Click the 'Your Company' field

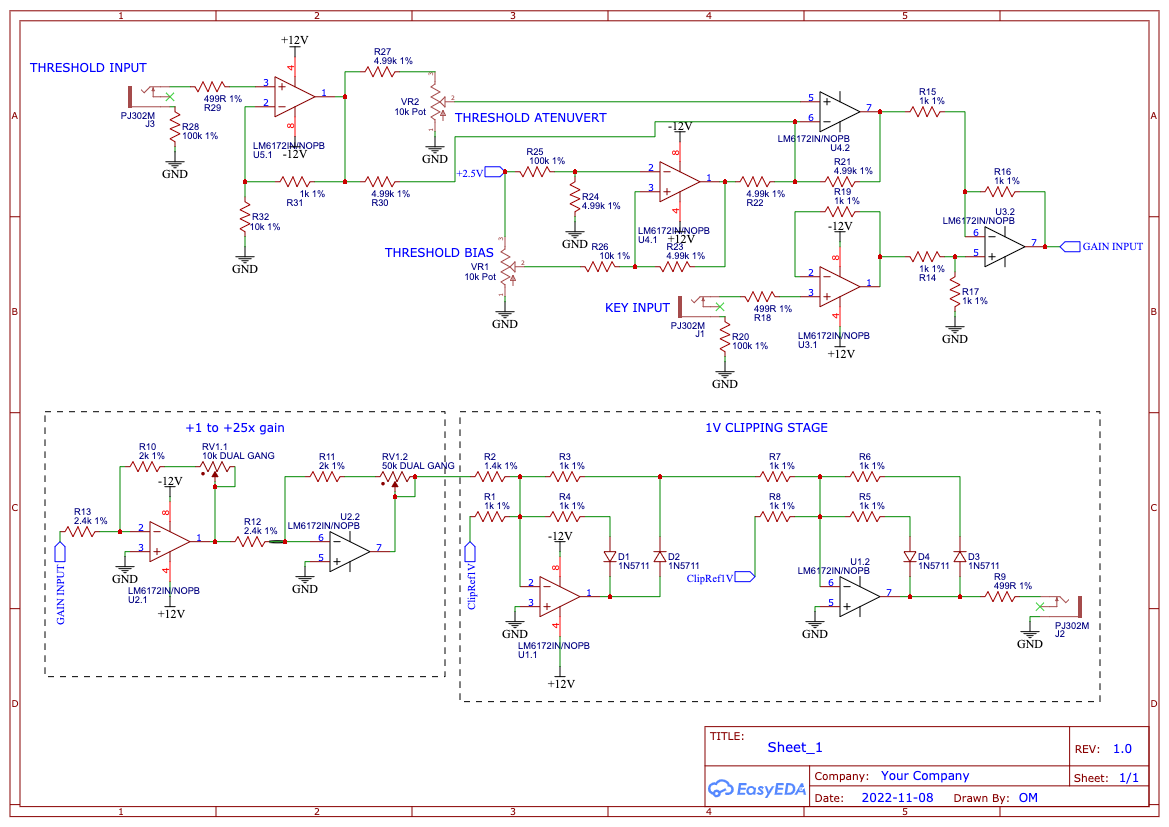(x=924, y=776)
